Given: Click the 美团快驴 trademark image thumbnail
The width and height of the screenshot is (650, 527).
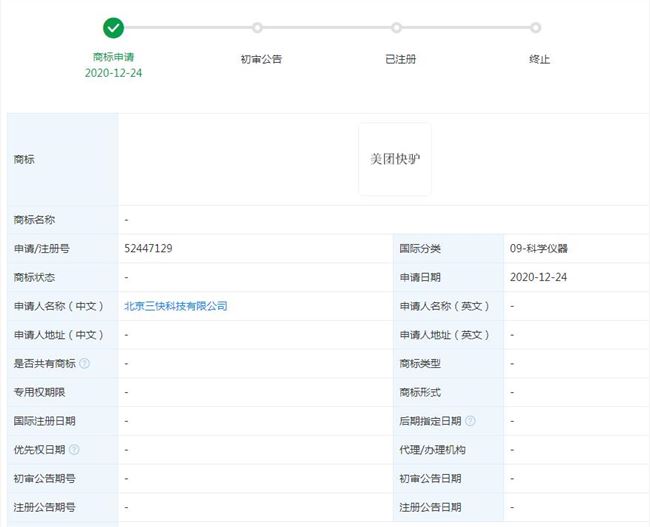Looking at the screenshot, I should tap(395, 159).
